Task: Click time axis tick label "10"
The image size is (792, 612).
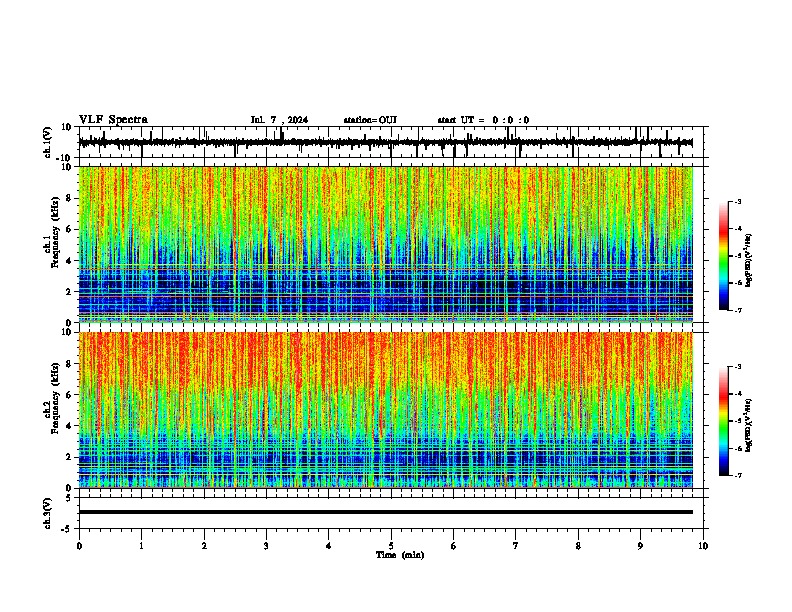Action: (x=703, y=546)
